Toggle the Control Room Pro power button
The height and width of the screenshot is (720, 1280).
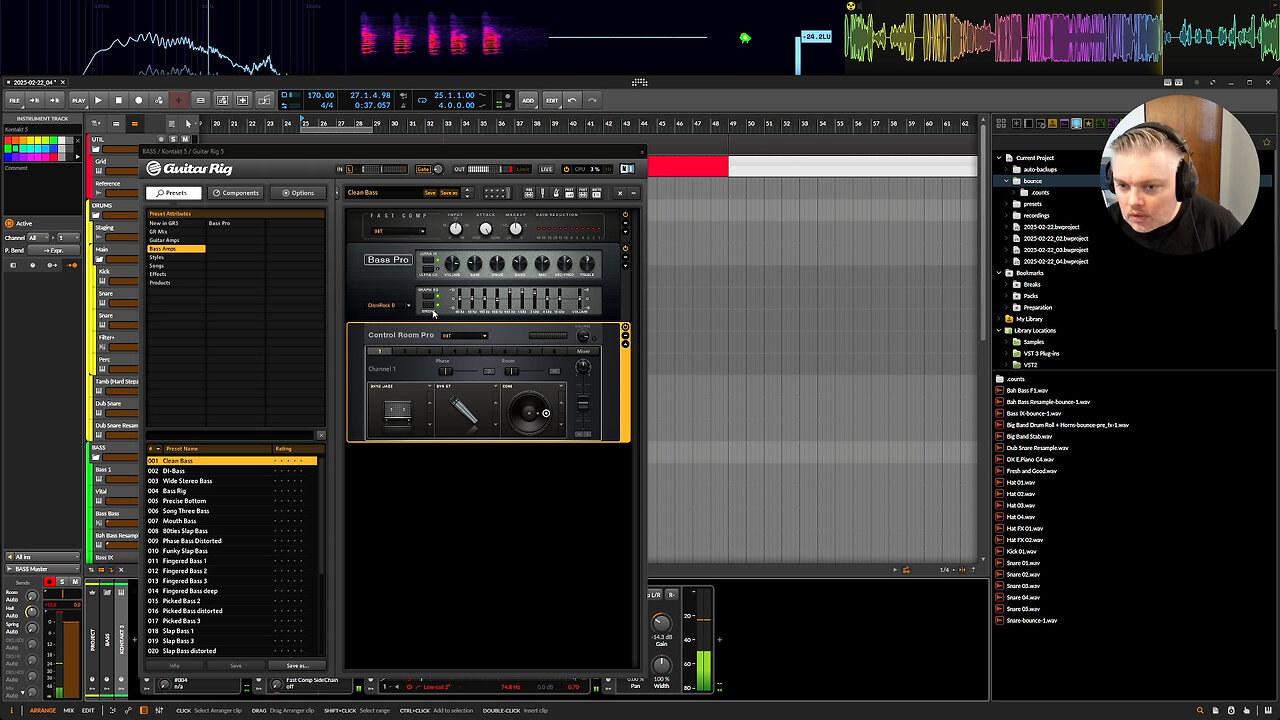pos(625,327)
